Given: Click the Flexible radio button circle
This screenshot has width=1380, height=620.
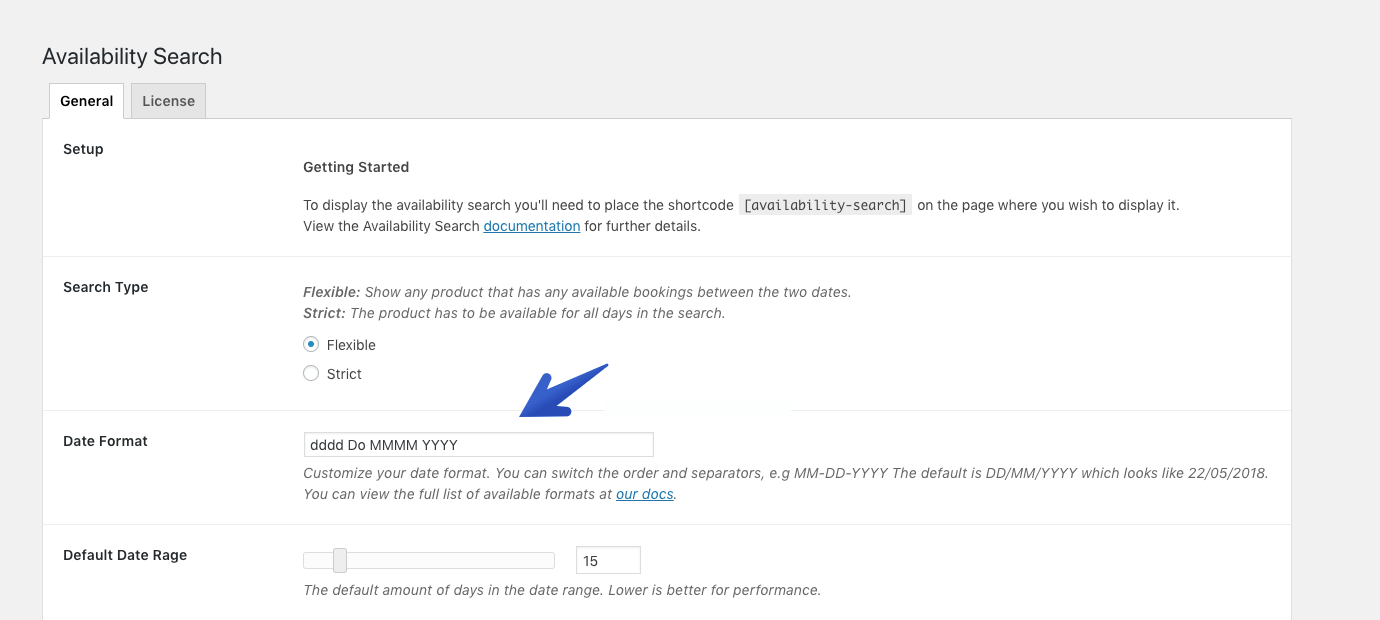Looking at the screenshot, I should pos(311,344).
